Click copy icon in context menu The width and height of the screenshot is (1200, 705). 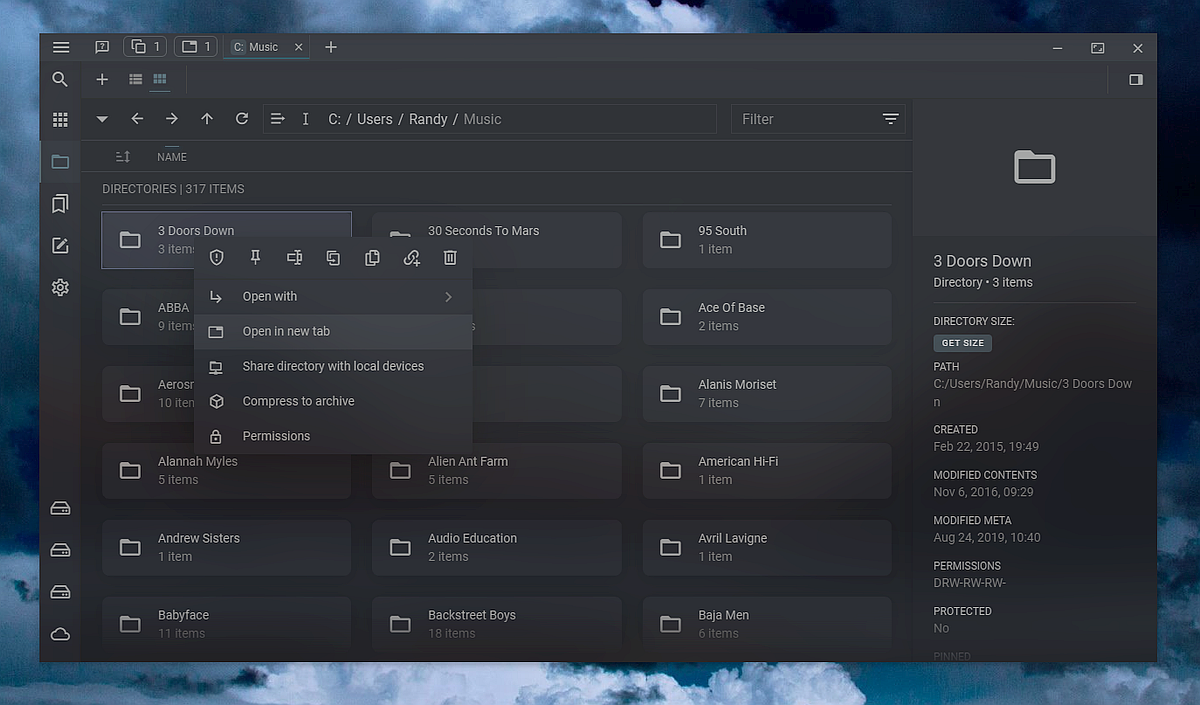point(372,258)
